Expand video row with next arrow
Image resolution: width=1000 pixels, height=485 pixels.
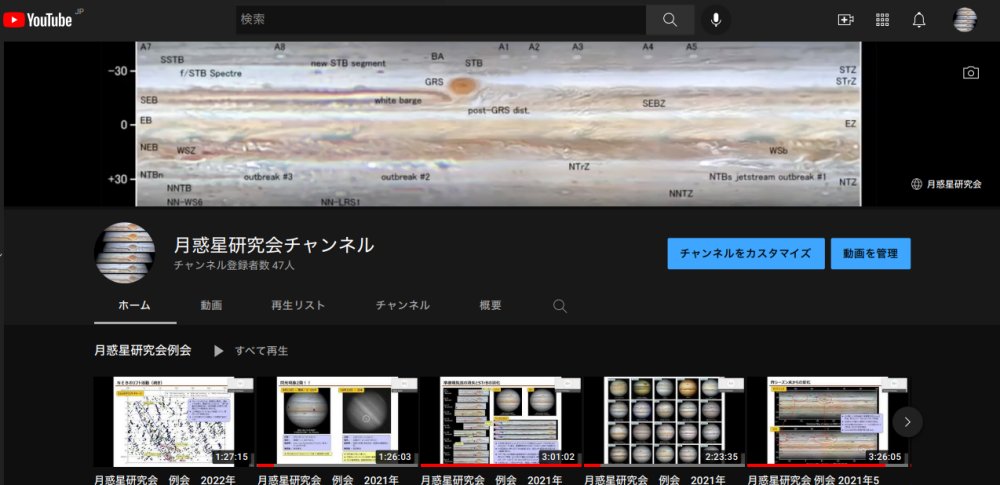tap(906, 422)
